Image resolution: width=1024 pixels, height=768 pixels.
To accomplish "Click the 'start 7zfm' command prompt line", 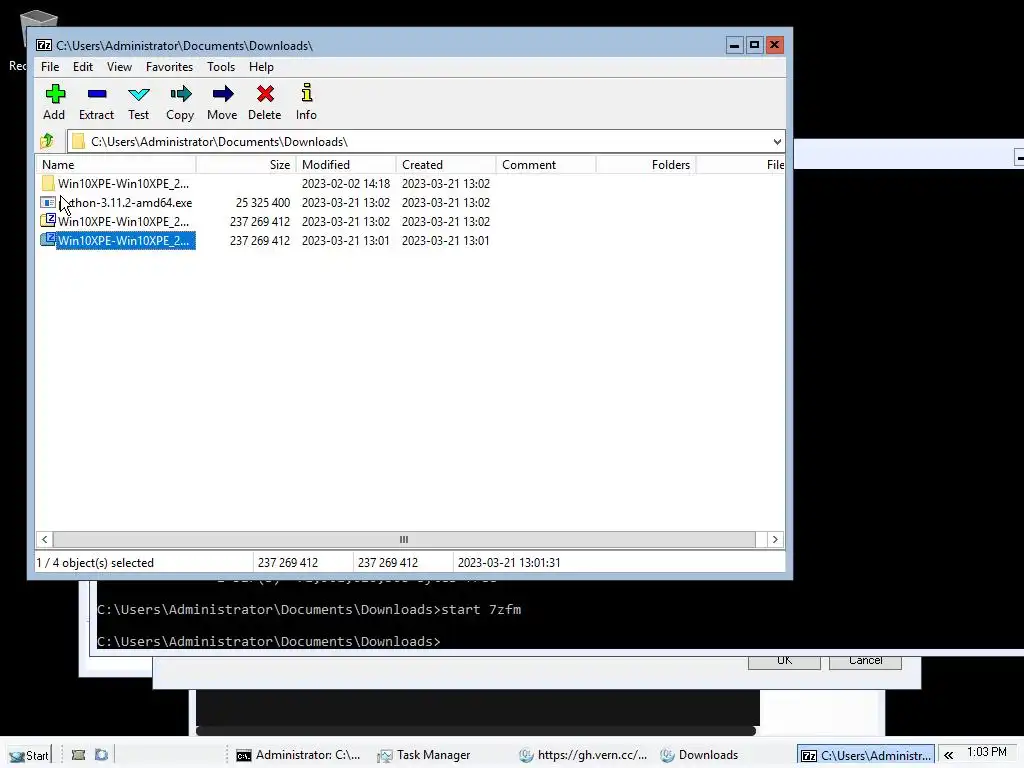I will pos(309,609).
